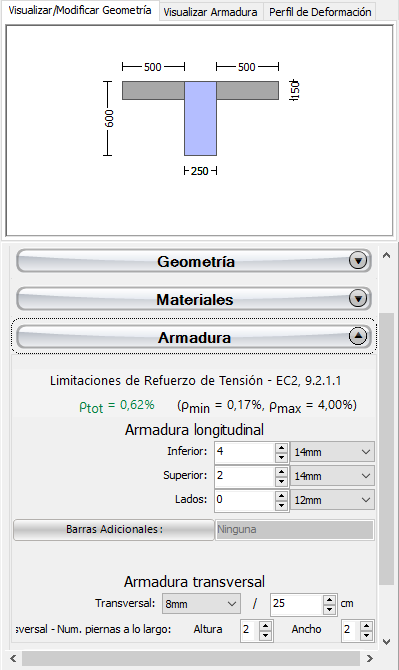Expand the Geometría section arrow

pyautogui.click(x=358, y=261)
